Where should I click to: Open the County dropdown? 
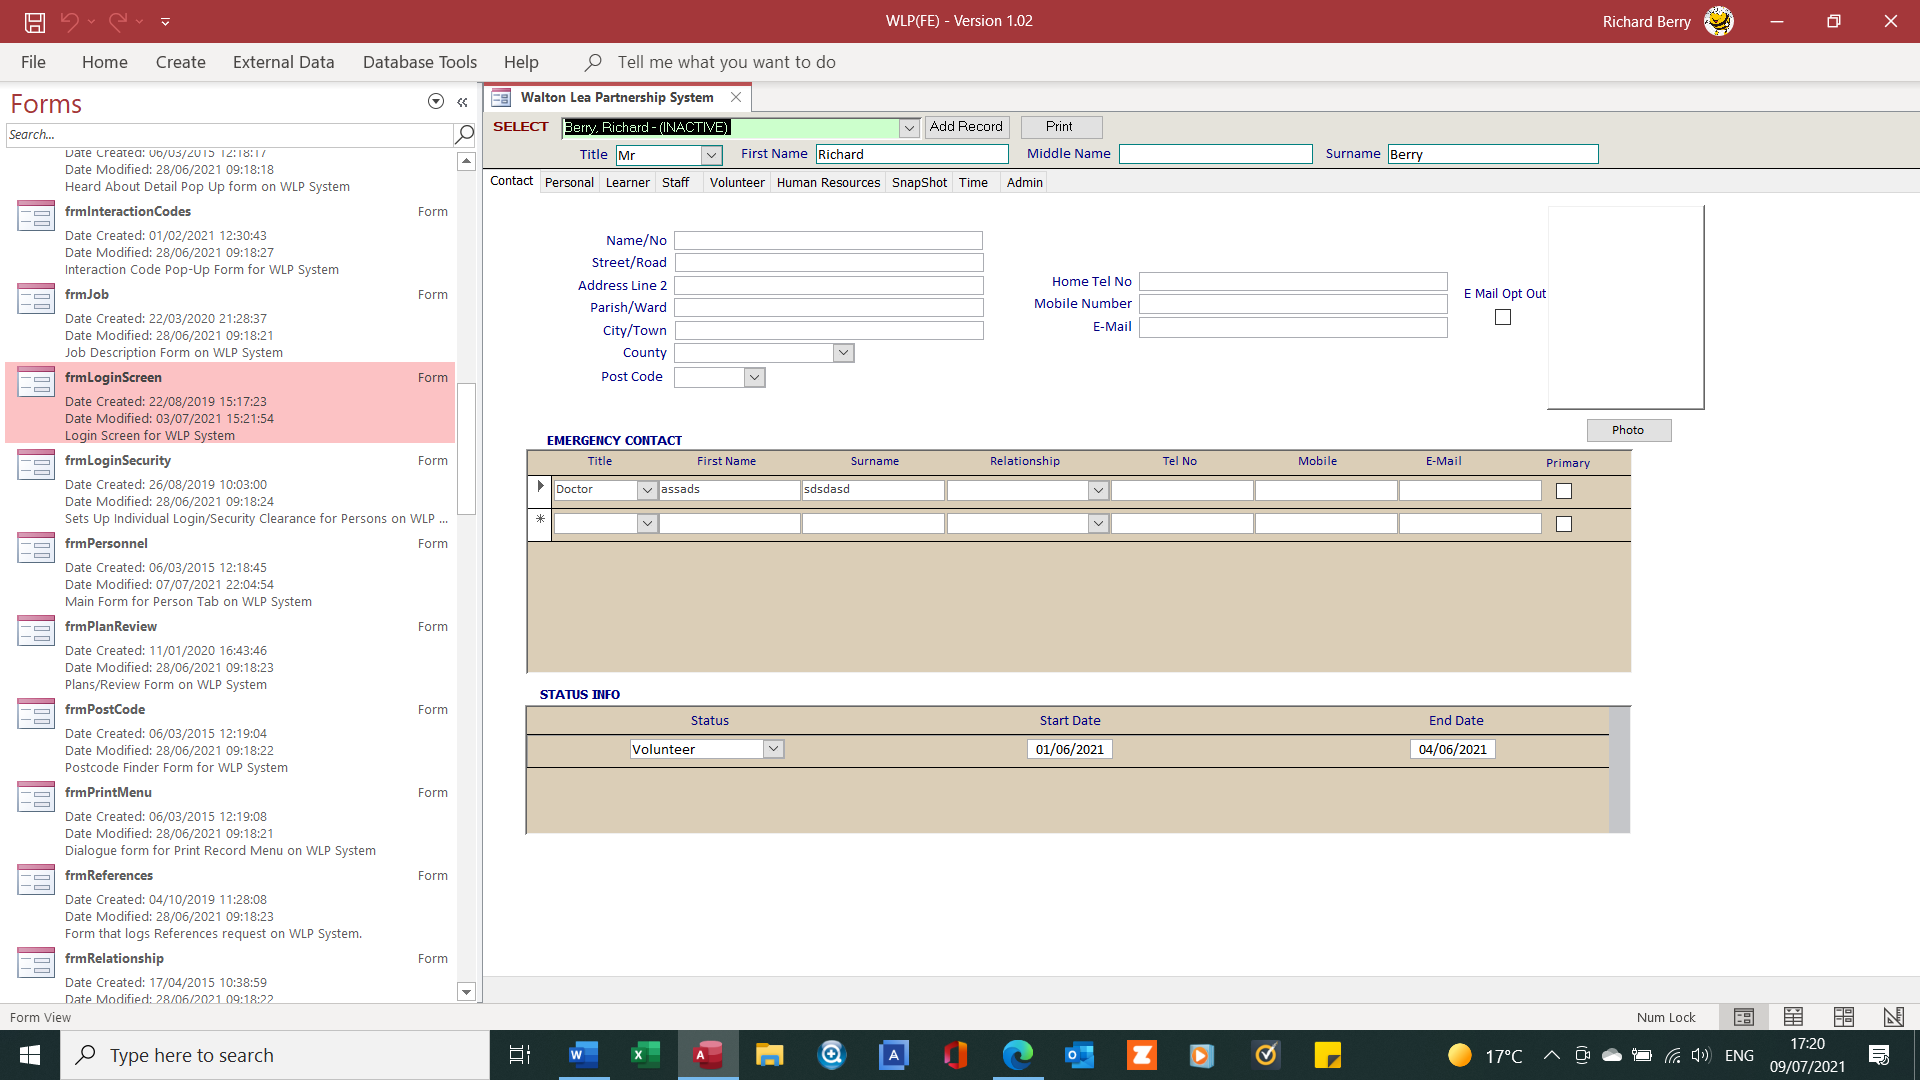click(844, 353)
